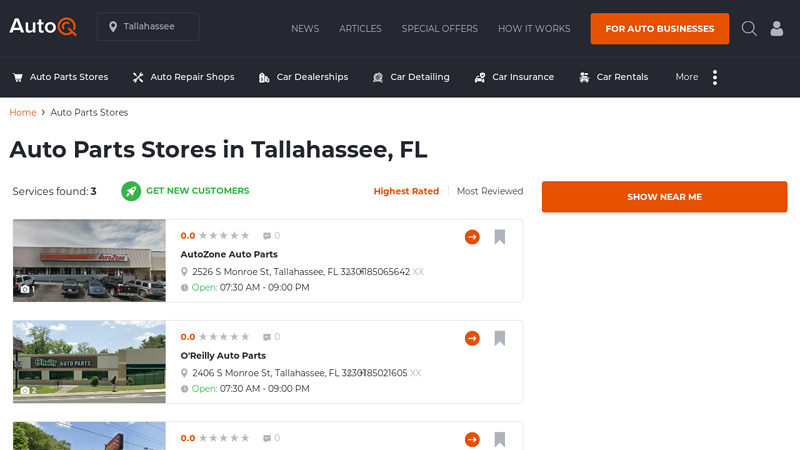Click the AutoZone address pin icon
Screen dimensions: 800x450
tap(184, 272)
